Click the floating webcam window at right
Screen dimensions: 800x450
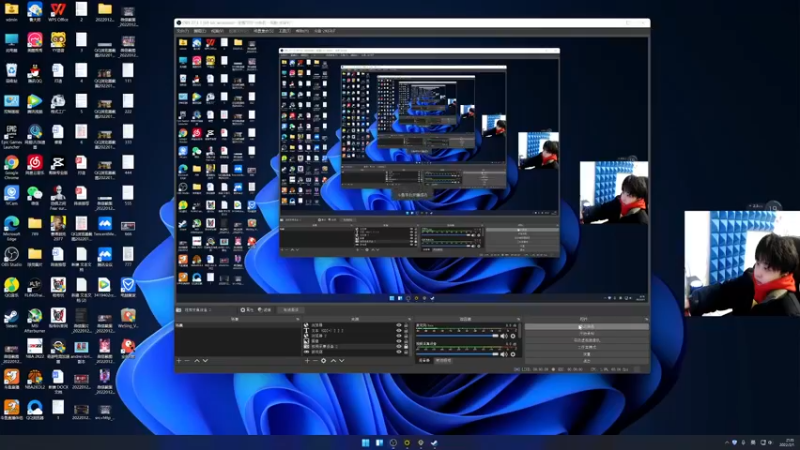pos(742,263)
